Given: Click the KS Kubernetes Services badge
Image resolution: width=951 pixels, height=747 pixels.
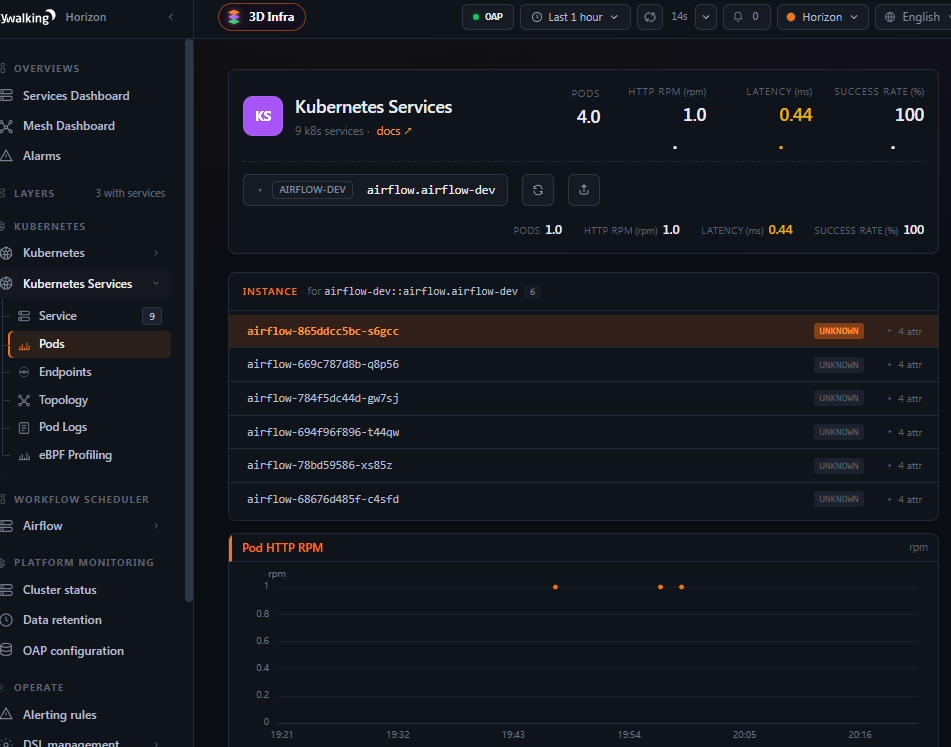Looking at the screenshot, I should coord(263,116).
